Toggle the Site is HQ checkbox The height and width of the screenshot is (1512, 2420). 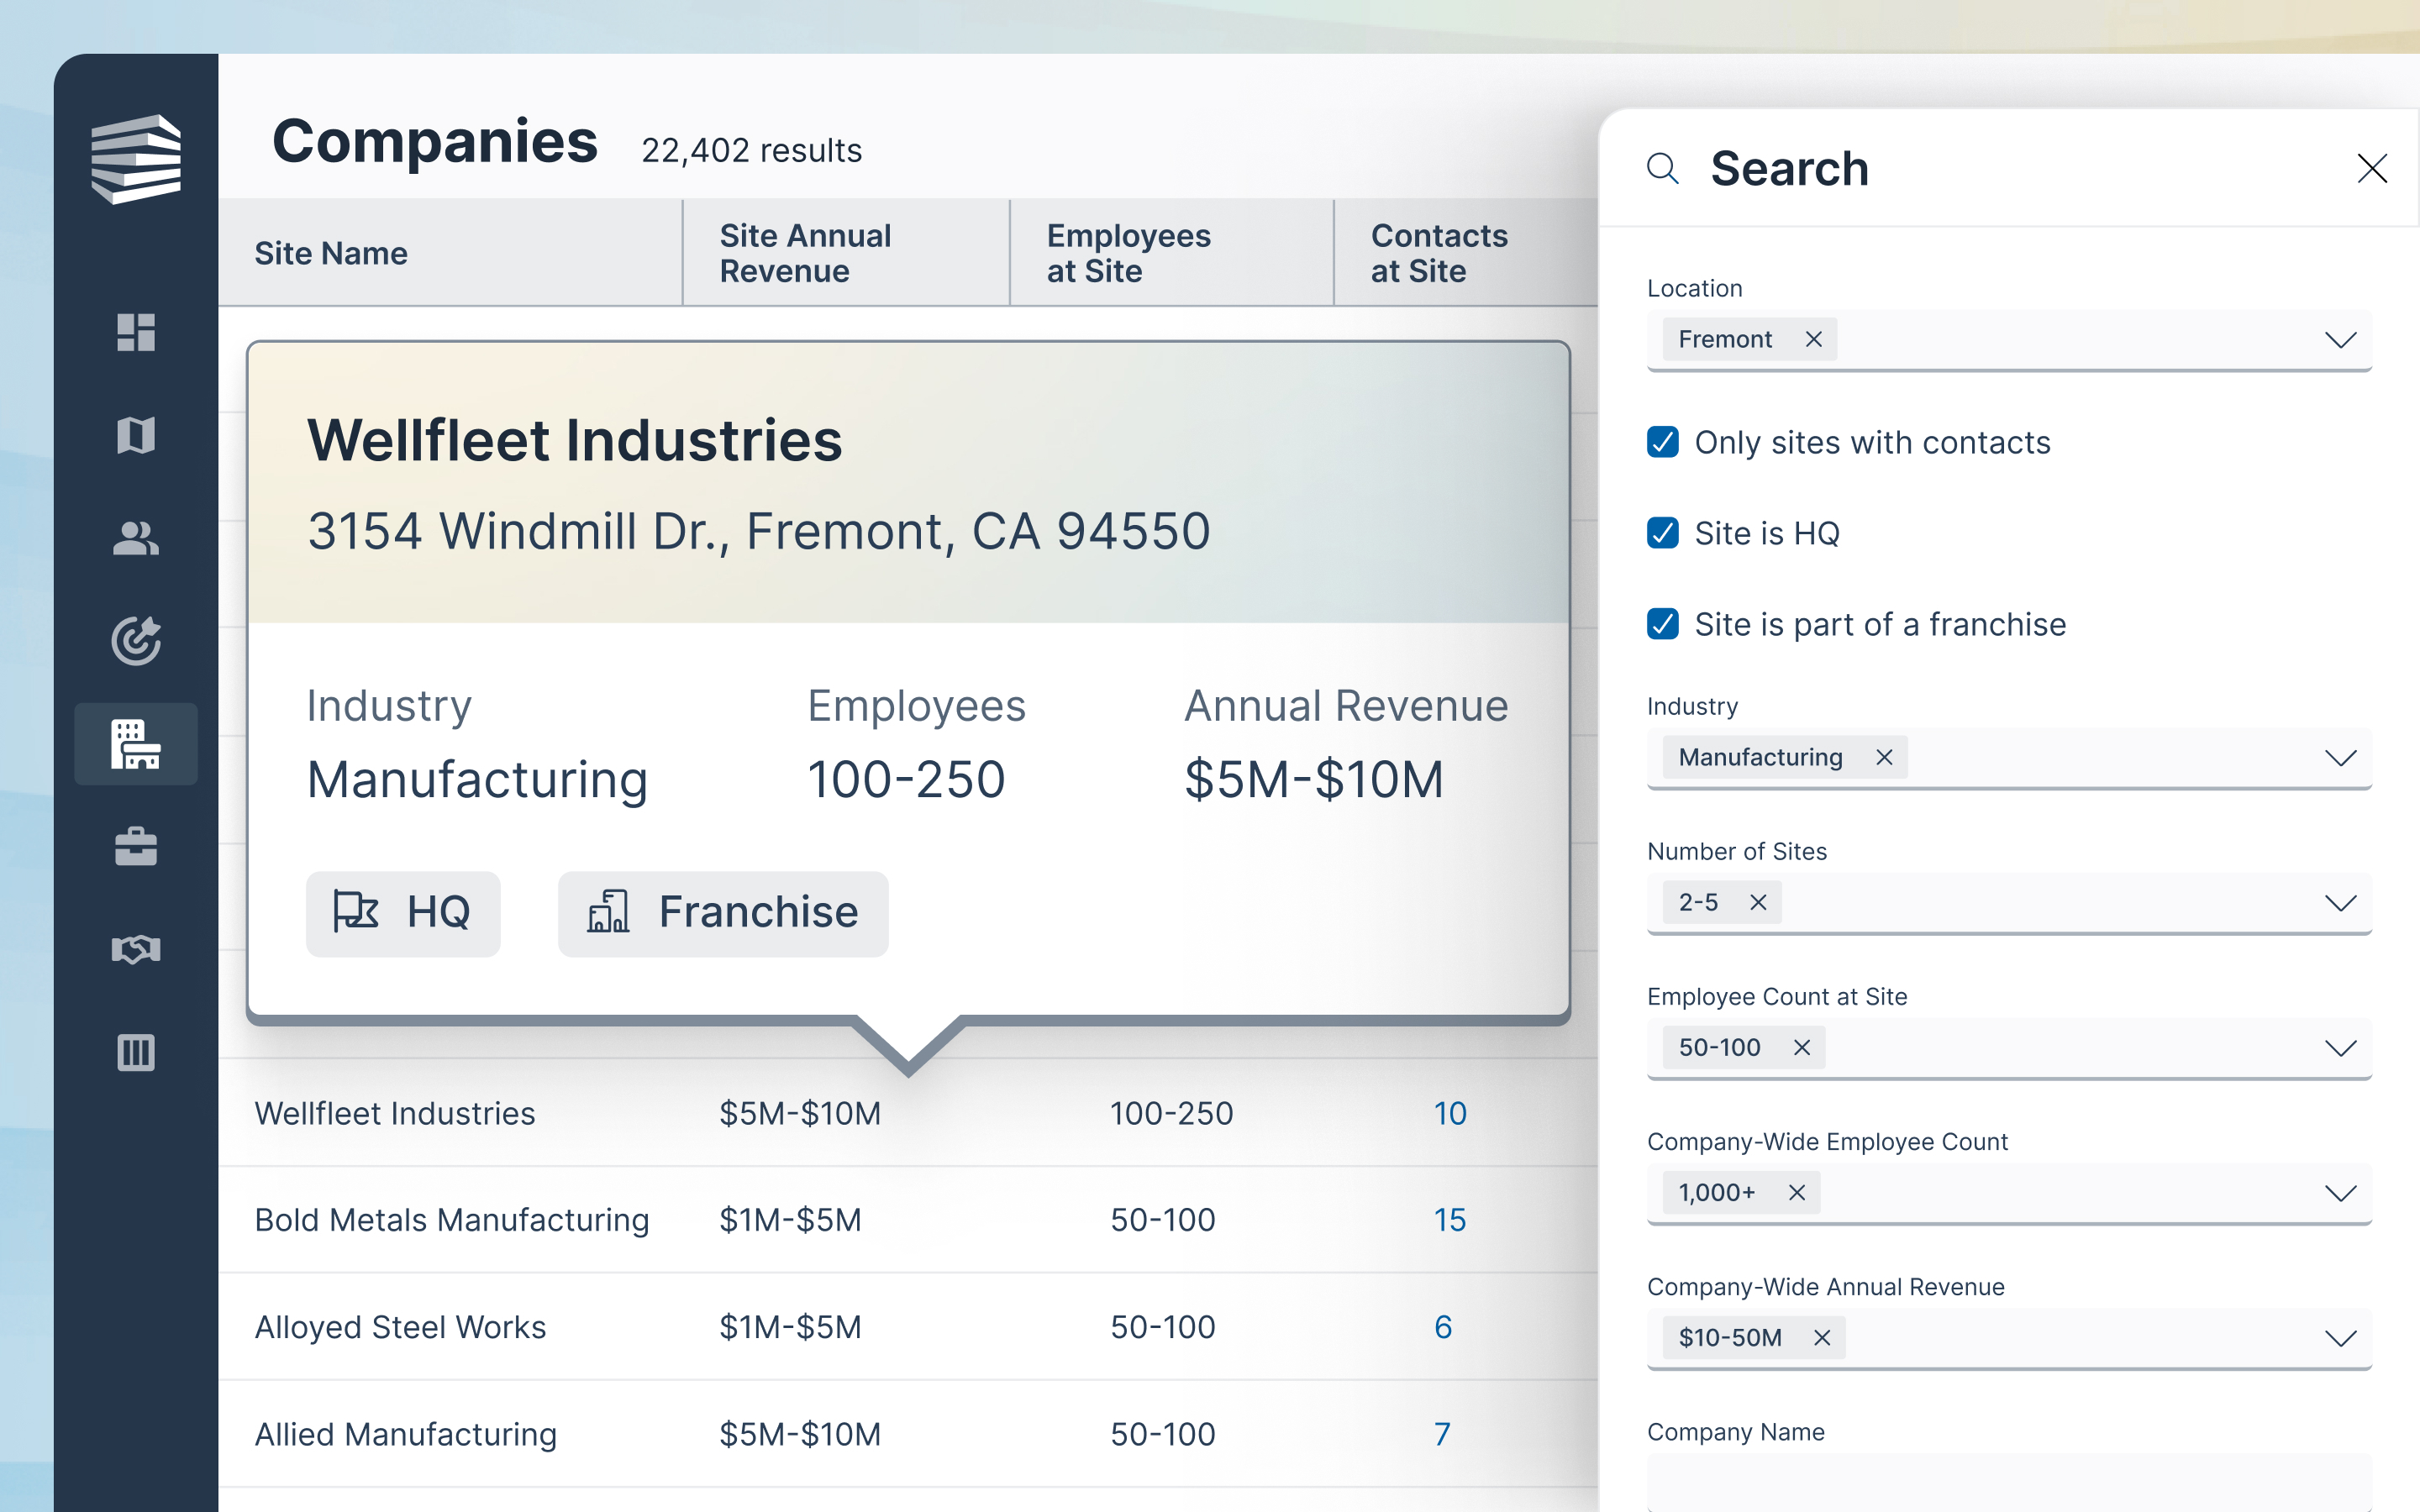point(1663,533)
